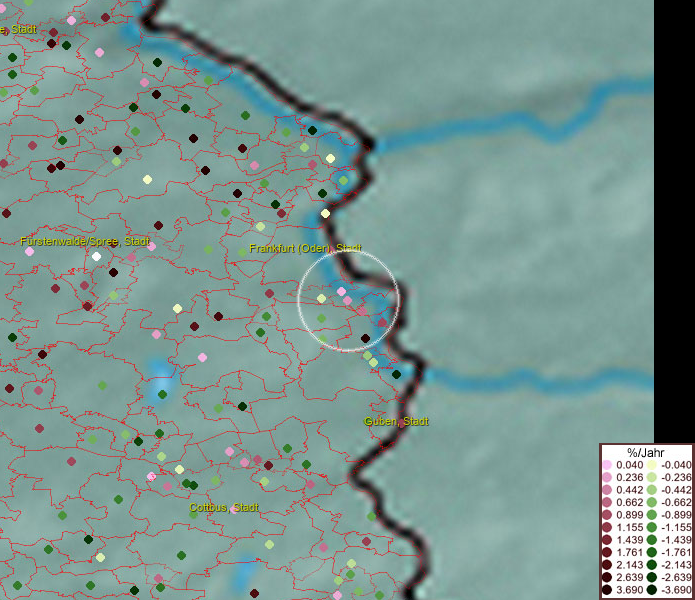Pick the -2.143 legend color swatch
Viewport: 695px width, 600px height.
click(652, 565)
